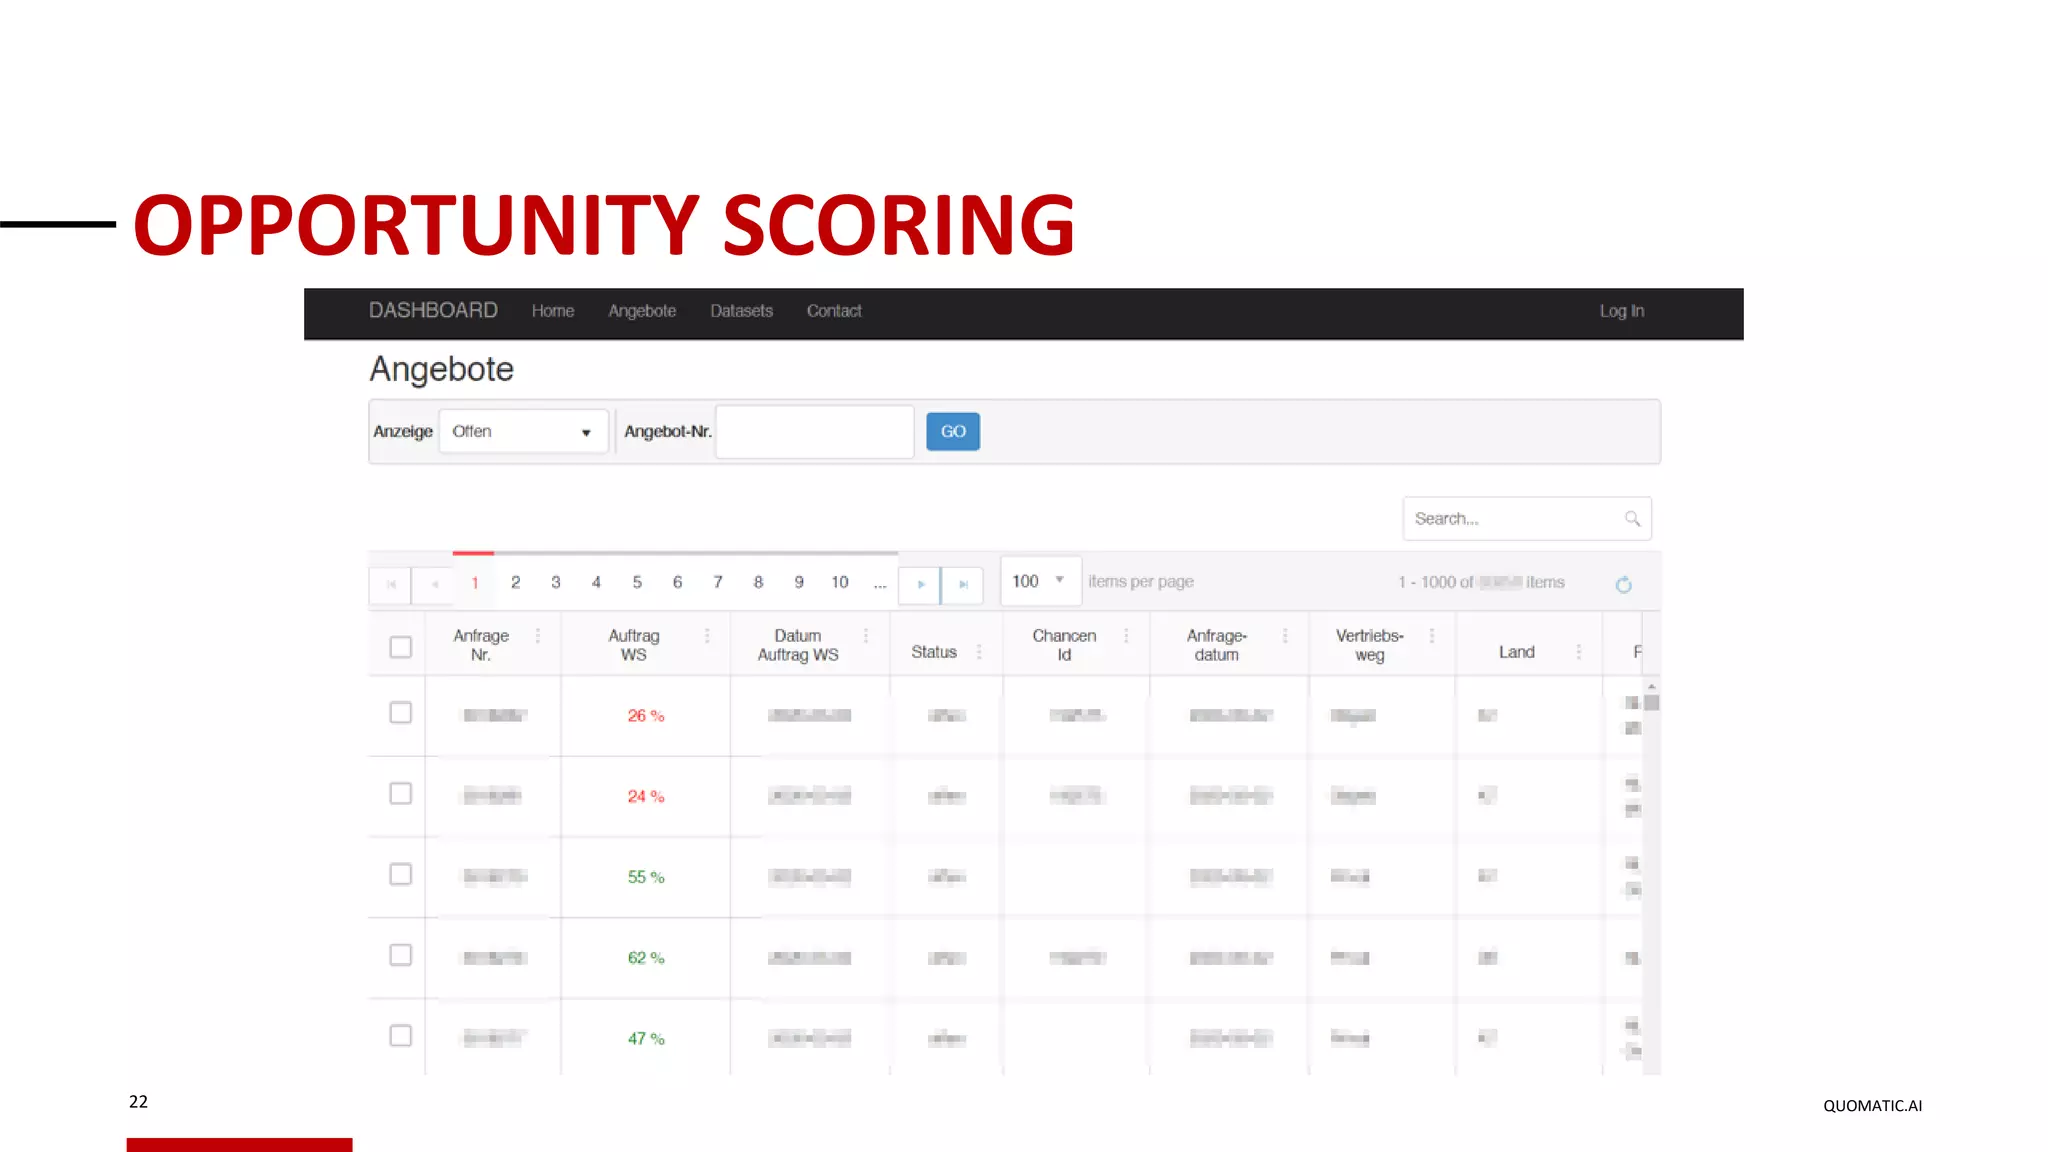Click the ellipsis for more pages
Screen dimensions: 2048x1152
(x=879, y=583)
